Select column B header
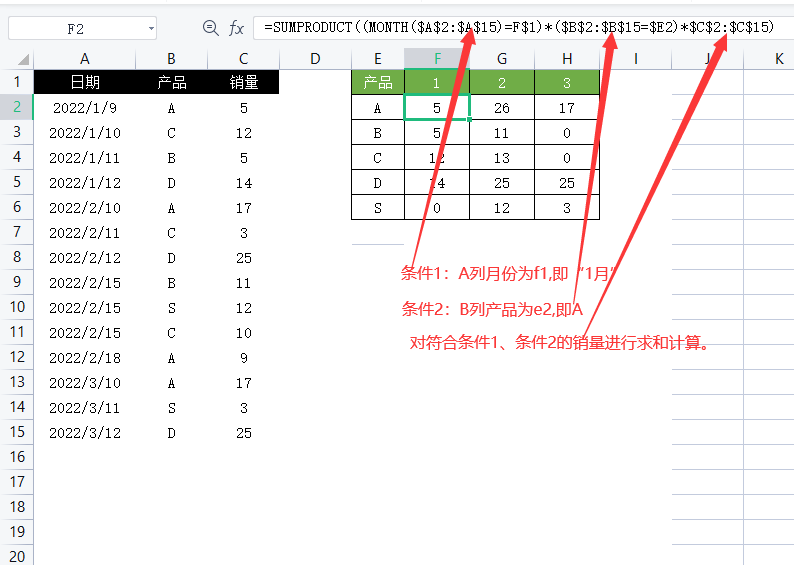This screenshot has width=794, height=565. (x=172, y=59)
